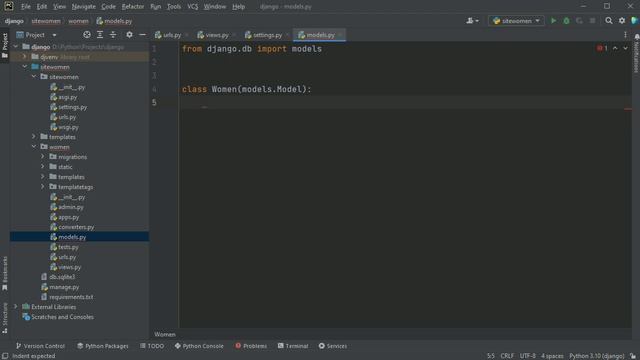Screen dimensions: 640x360
Task: Switch to the settings.py editor tab
Action: point(264,35)
